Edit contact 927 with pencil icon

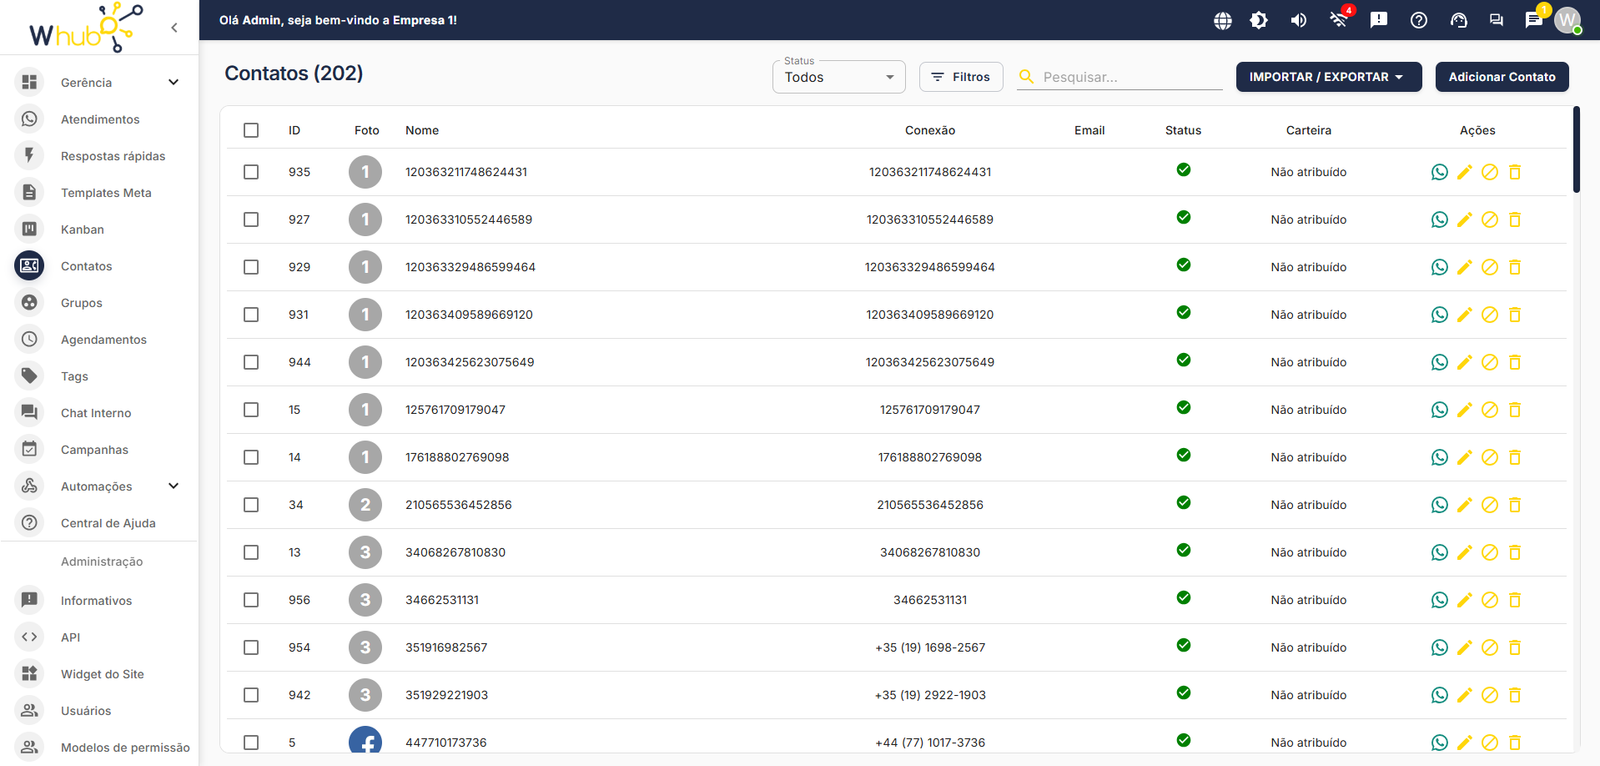[1464, 220]
